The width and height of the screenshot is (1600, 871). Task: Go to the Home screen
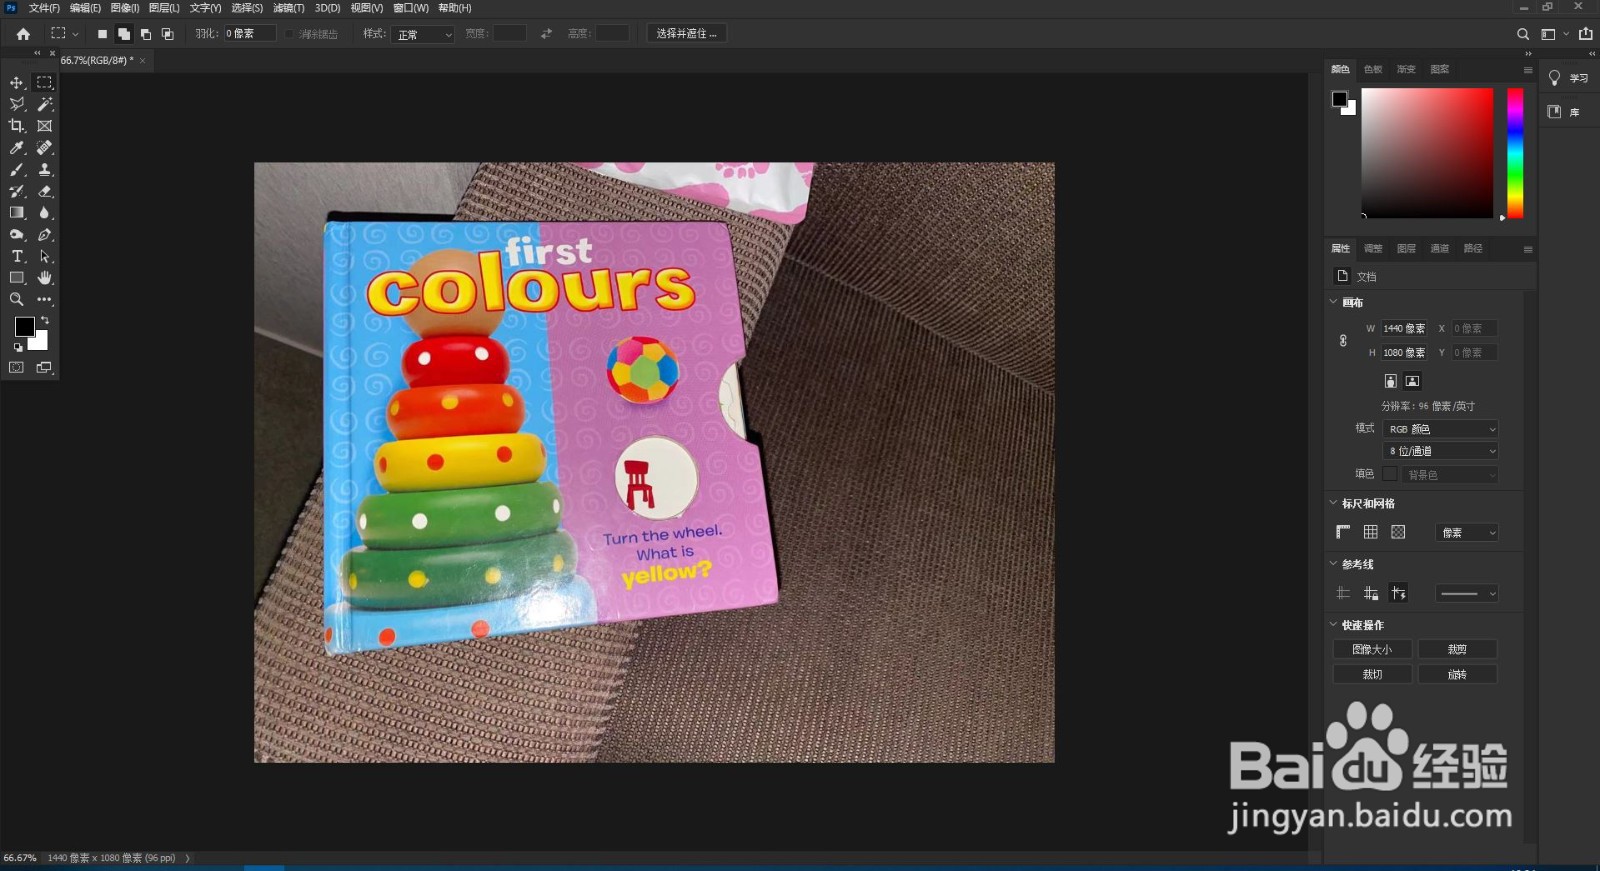click(x=23, y=34)
